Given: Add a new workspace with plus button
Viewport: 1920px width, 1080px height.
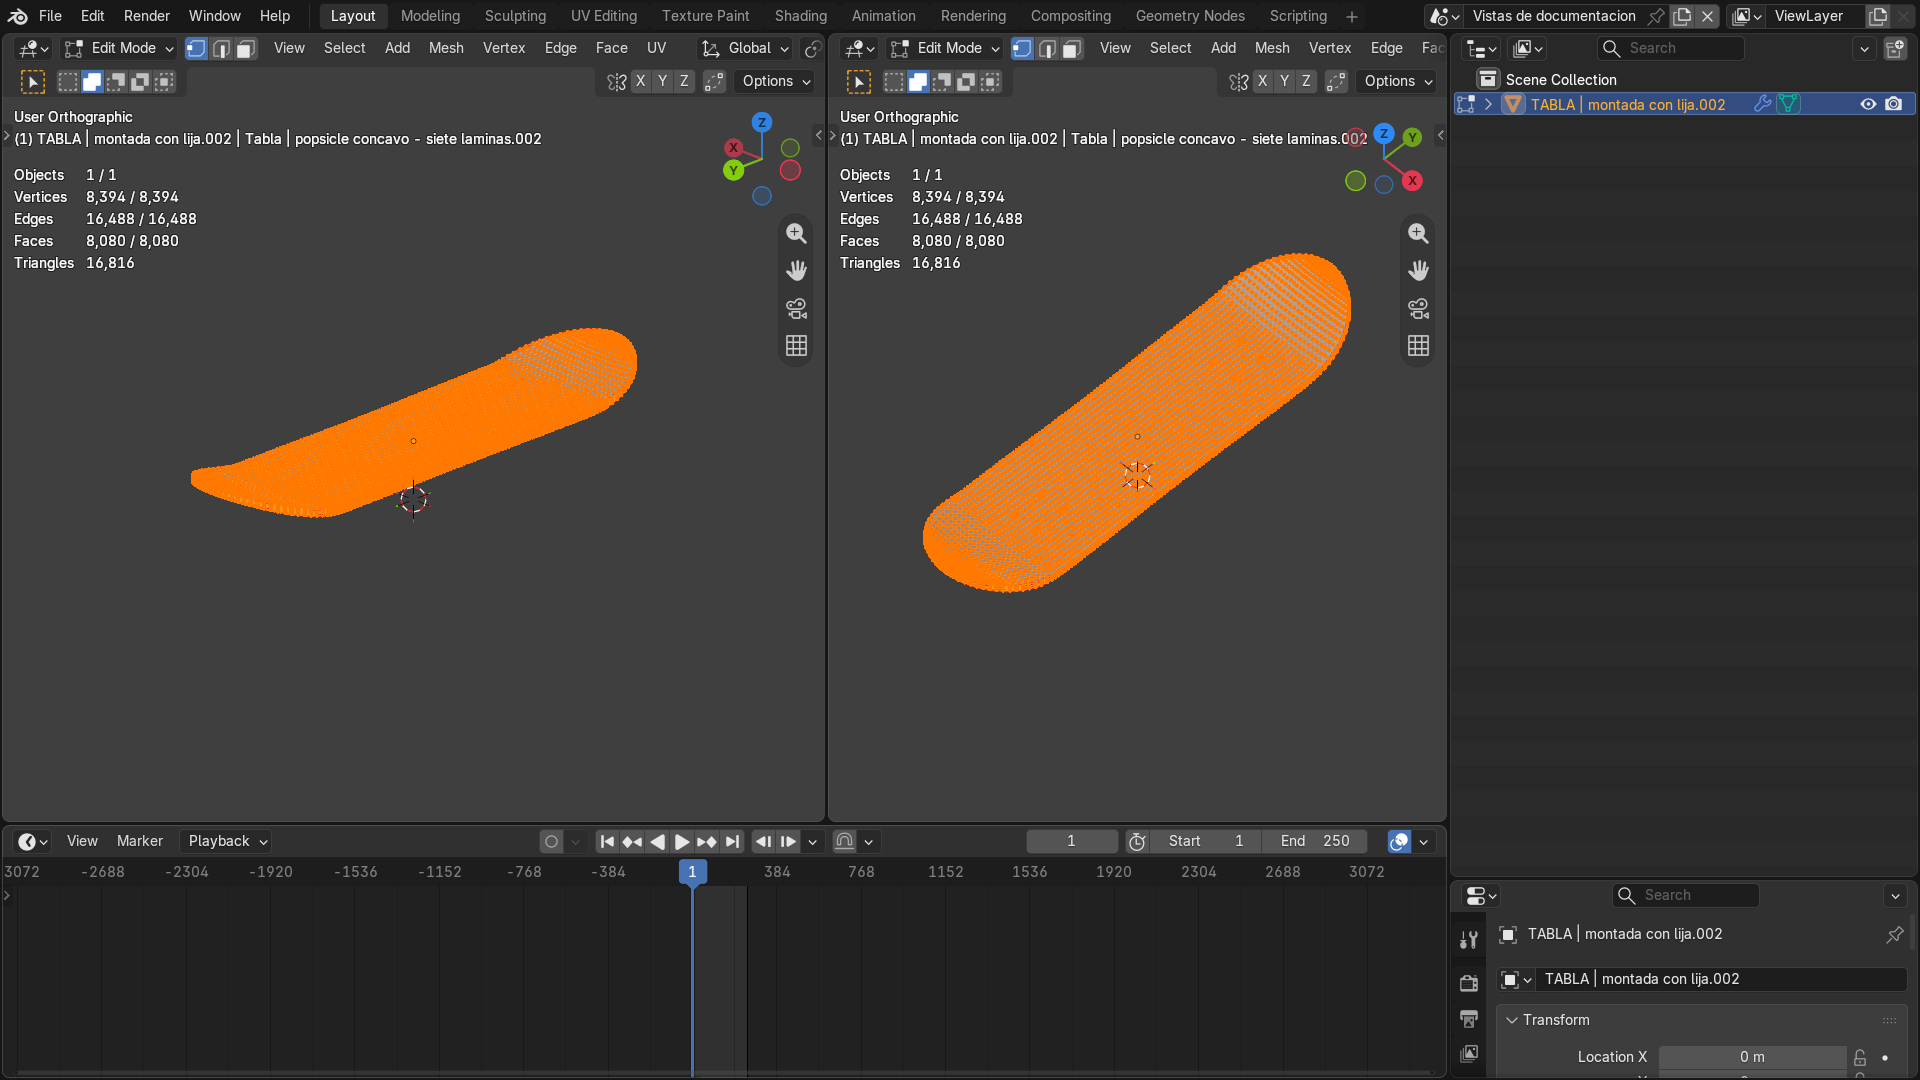Looking at the screenshot, I should click(1352, 16).
